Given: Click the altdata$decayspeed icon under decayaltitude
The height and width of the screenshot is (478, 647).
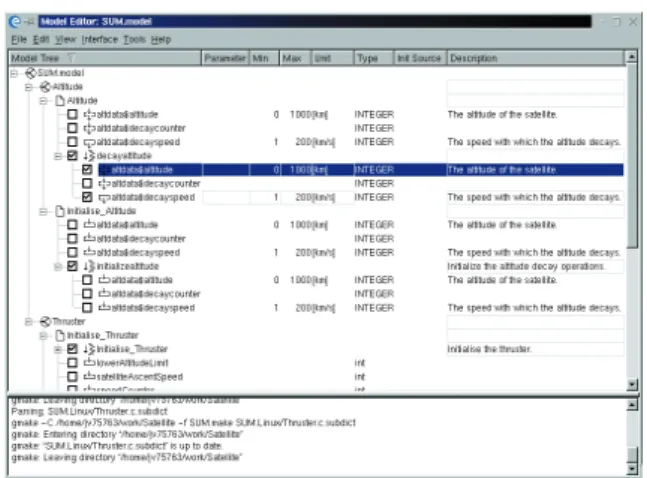Looking at the screenshot, I should pos(104,198).
